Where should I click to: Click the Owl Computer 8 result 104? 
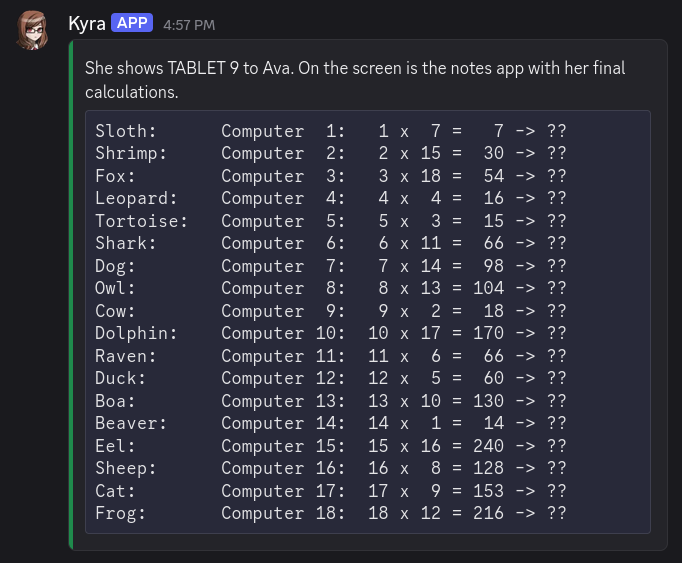pos(488,288)
